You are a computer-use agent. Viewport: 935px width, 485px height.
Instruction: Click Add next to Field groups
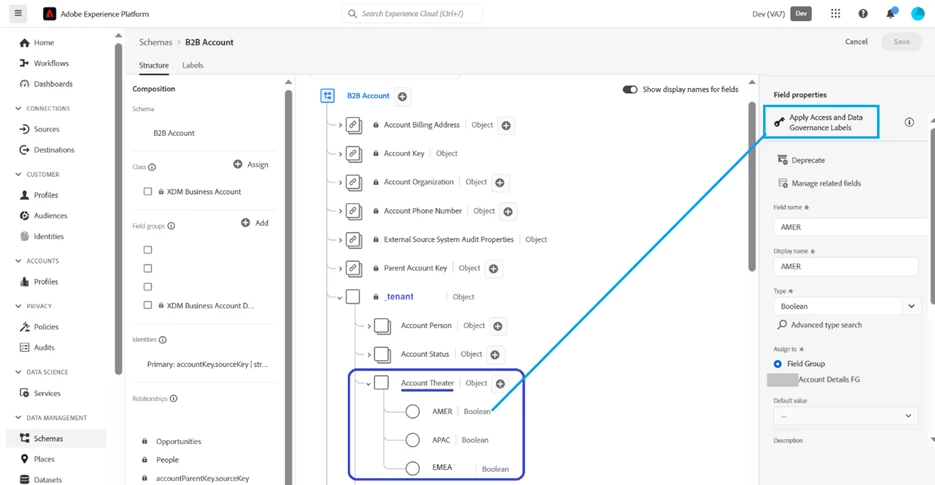[255, 223]
